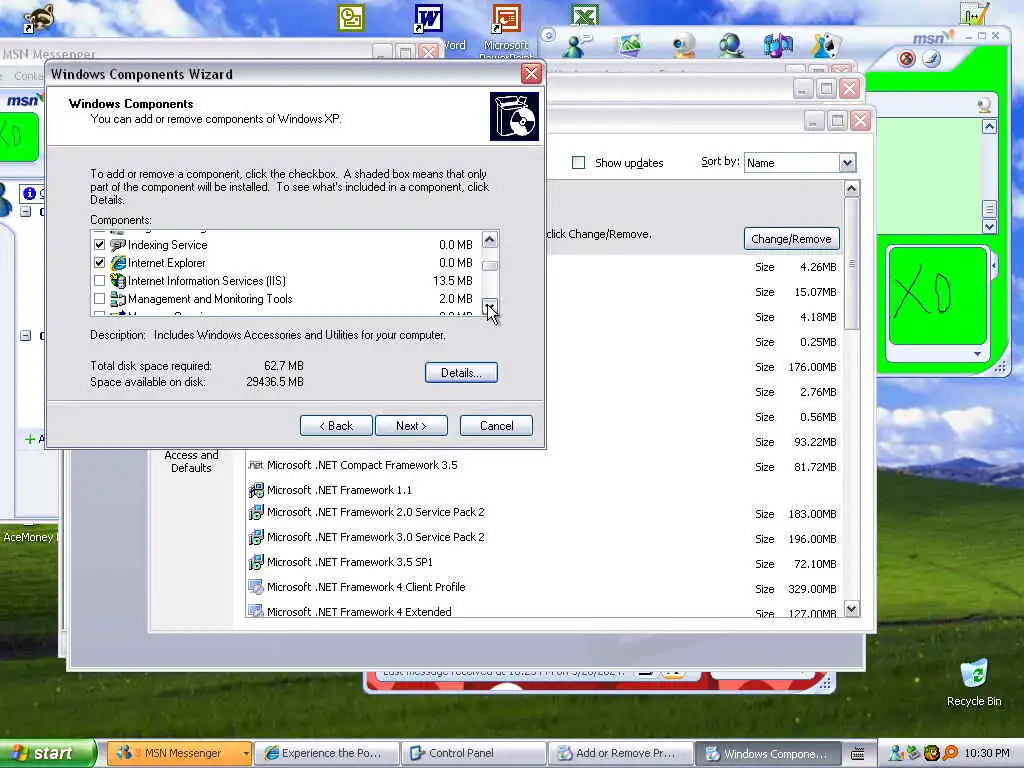Click XD display picture in MSN contact list window
Screen dimensions: 1024x768
pyautogui.click(x=19, y=136)
